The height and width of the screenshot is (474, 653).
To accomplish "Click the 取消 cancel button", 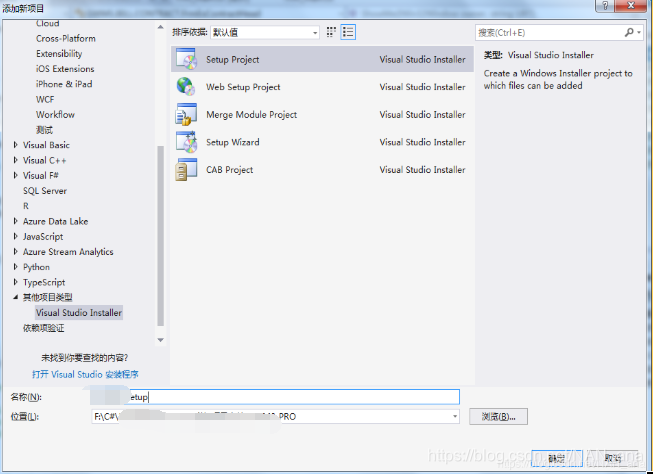I will coord(613,458).
